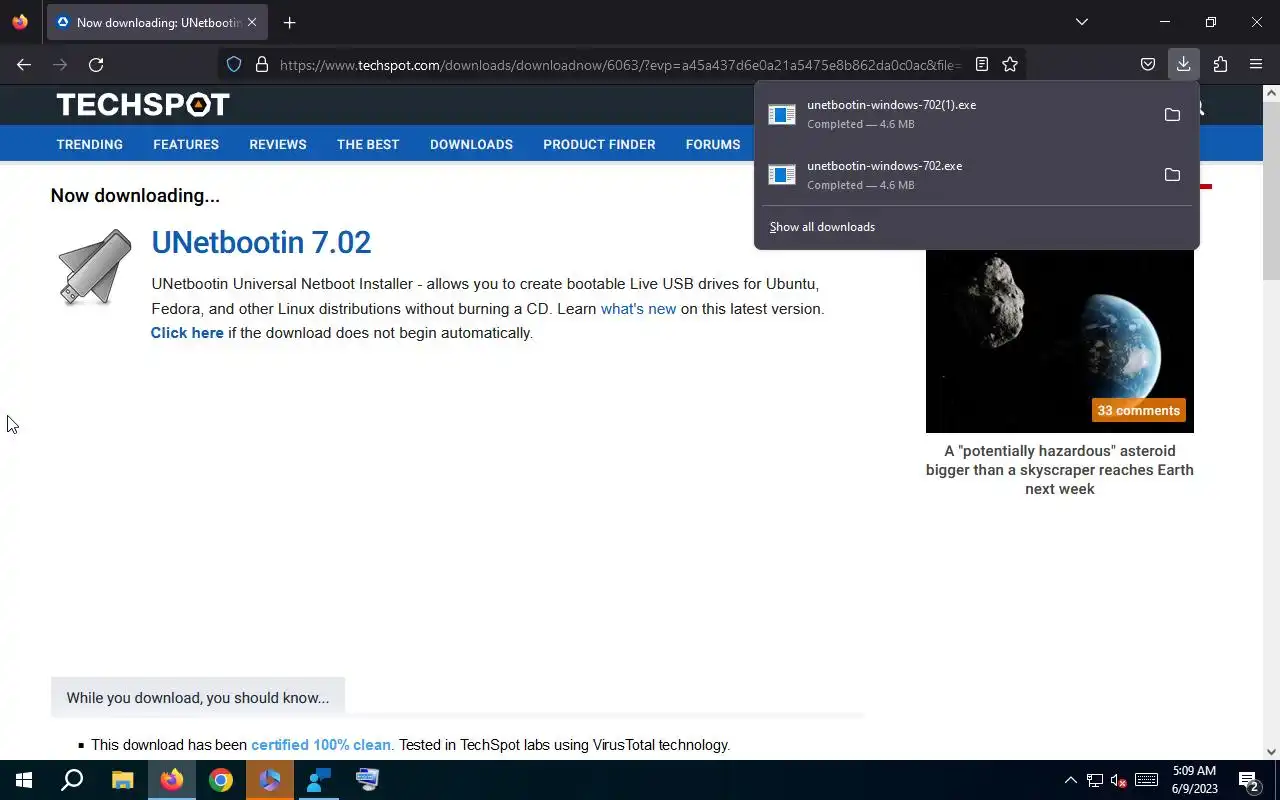Open the FEATURES menu item
The height and width of the screenshot is (800, 1280).
[x=186, y=144]
